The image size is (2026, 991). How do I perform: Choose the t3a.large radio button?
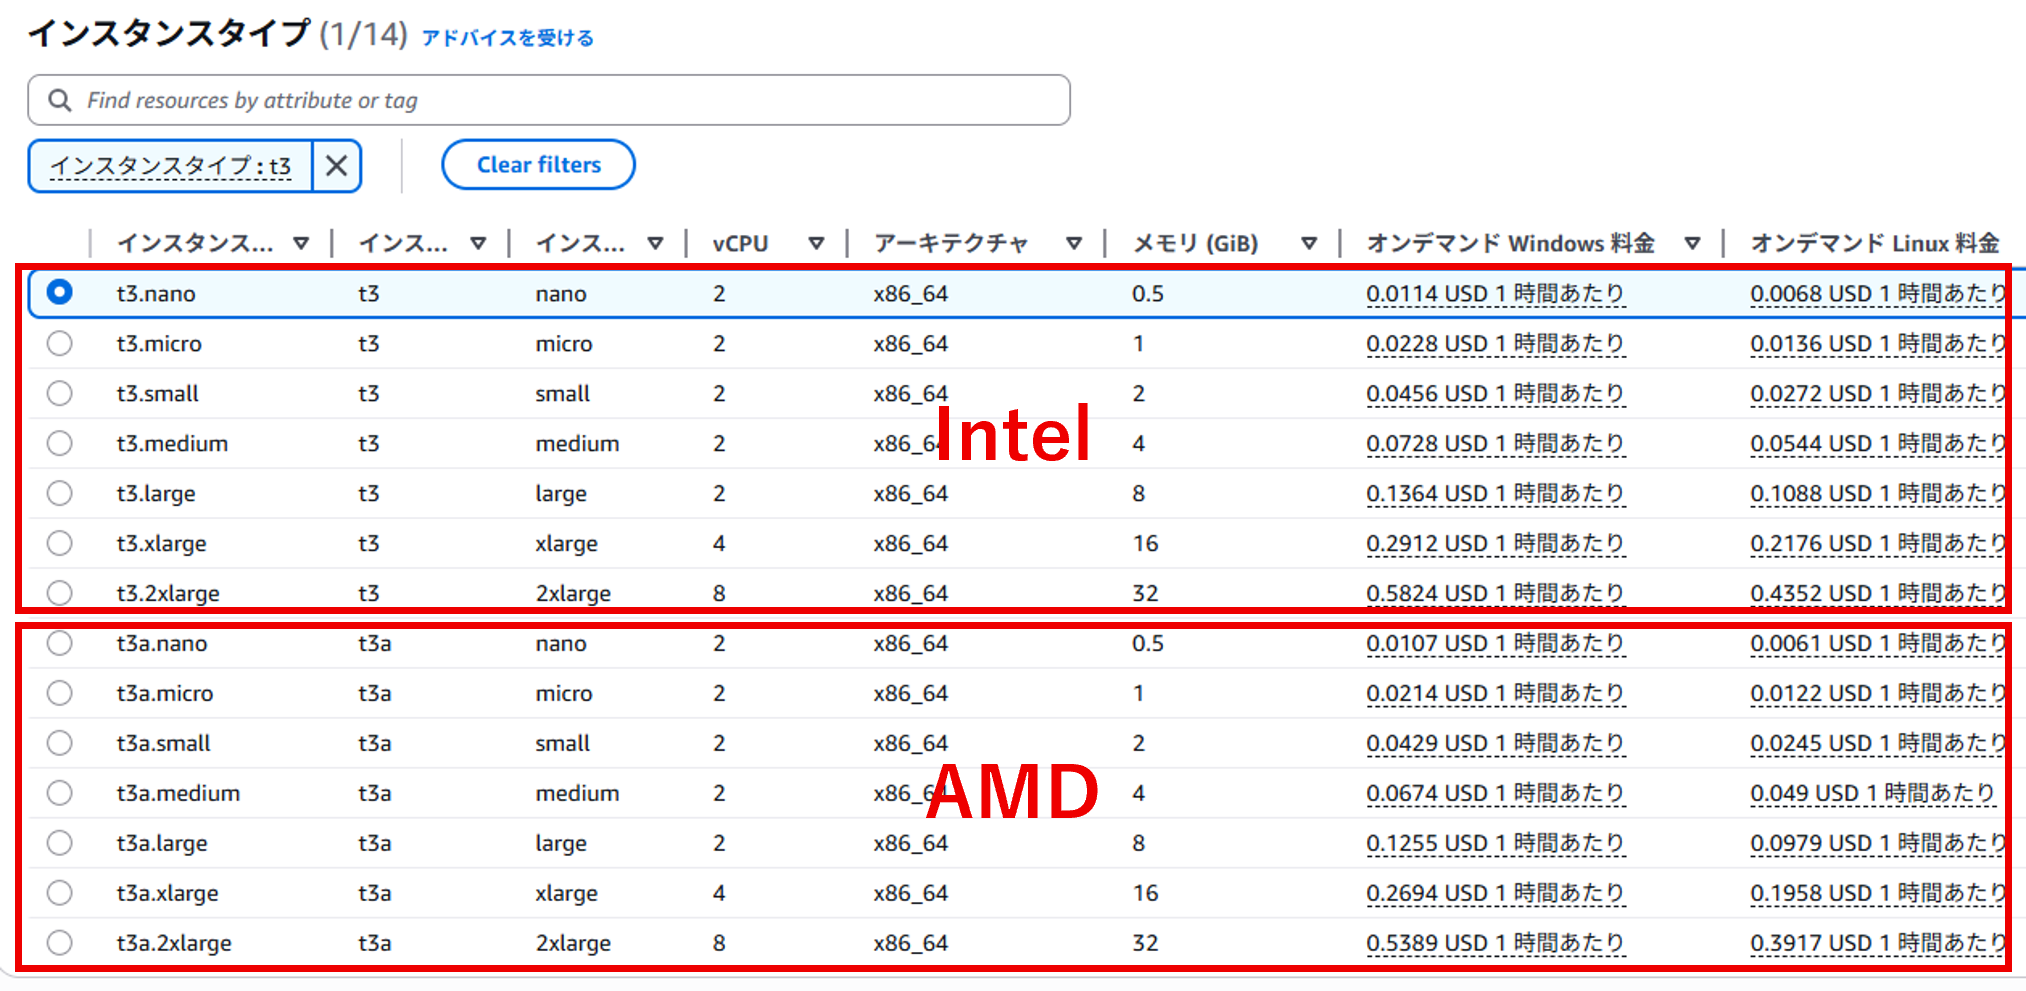coord(60,843)
